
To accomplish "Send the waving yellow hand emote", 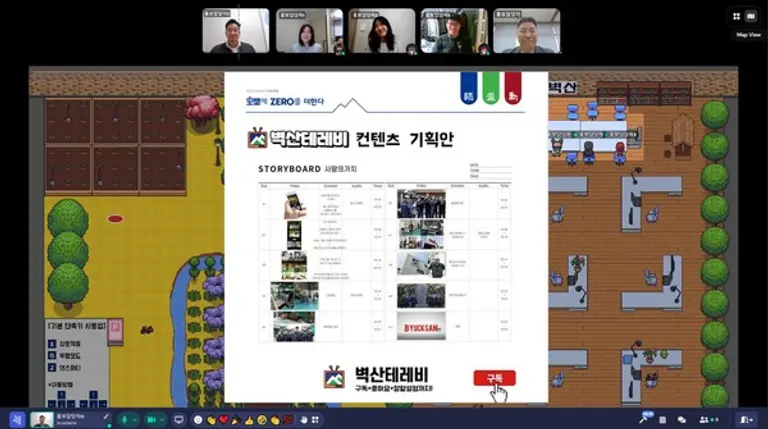I will tap(275, 420).
